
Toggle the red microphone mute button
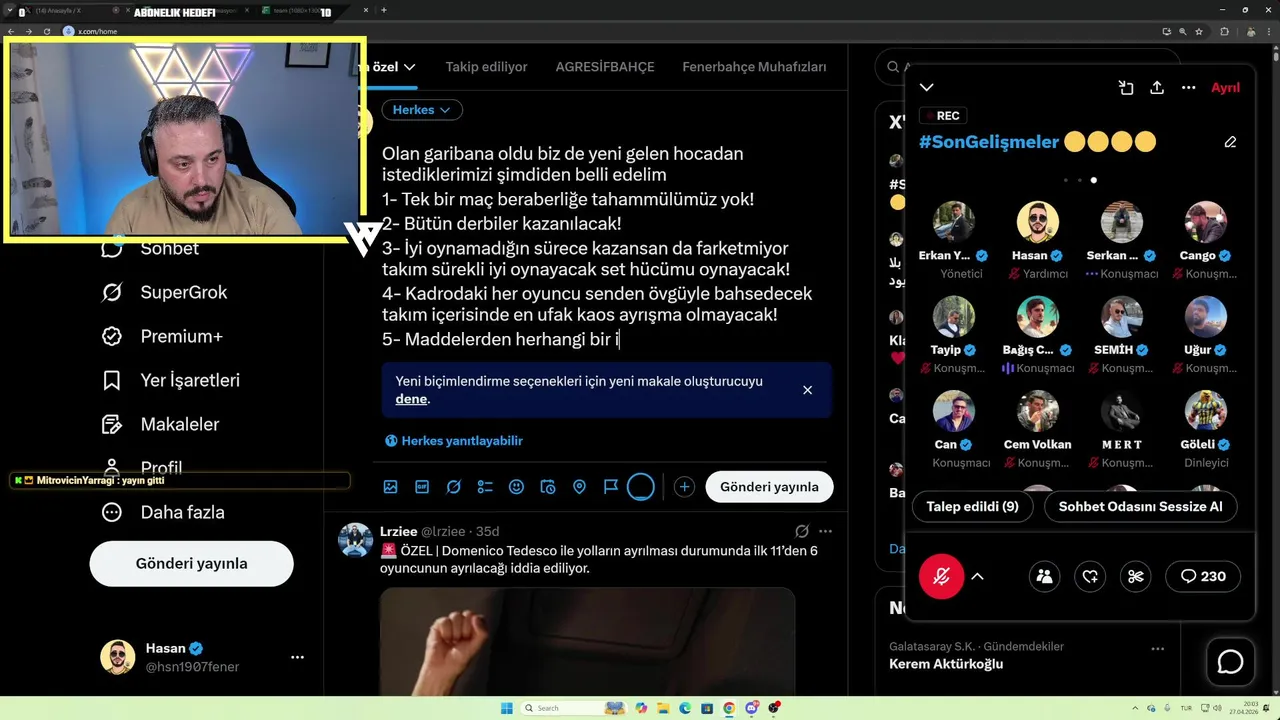(942, 576)
